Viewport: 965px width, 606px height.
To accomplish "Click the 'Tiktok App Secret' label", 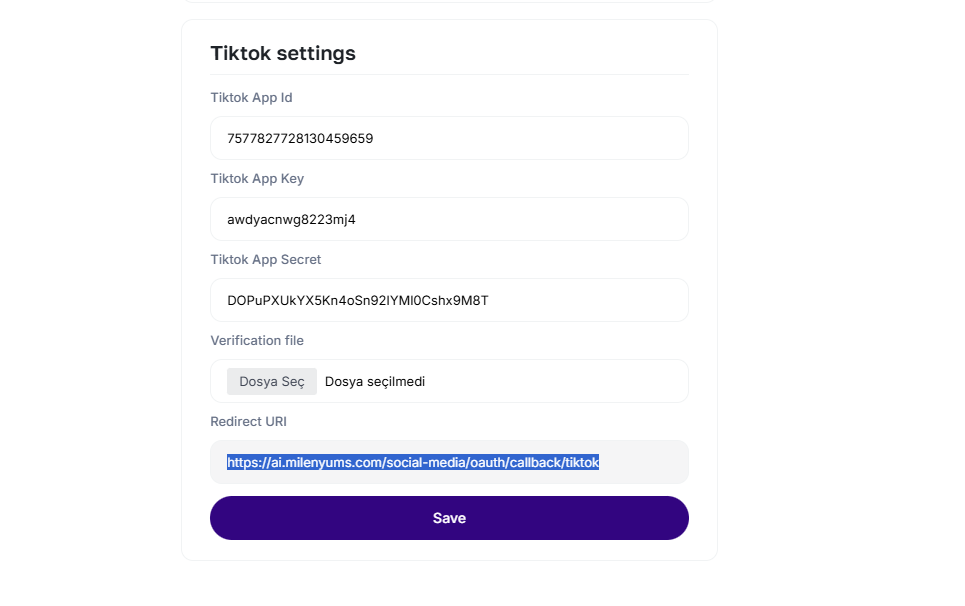I will [265, 260].
